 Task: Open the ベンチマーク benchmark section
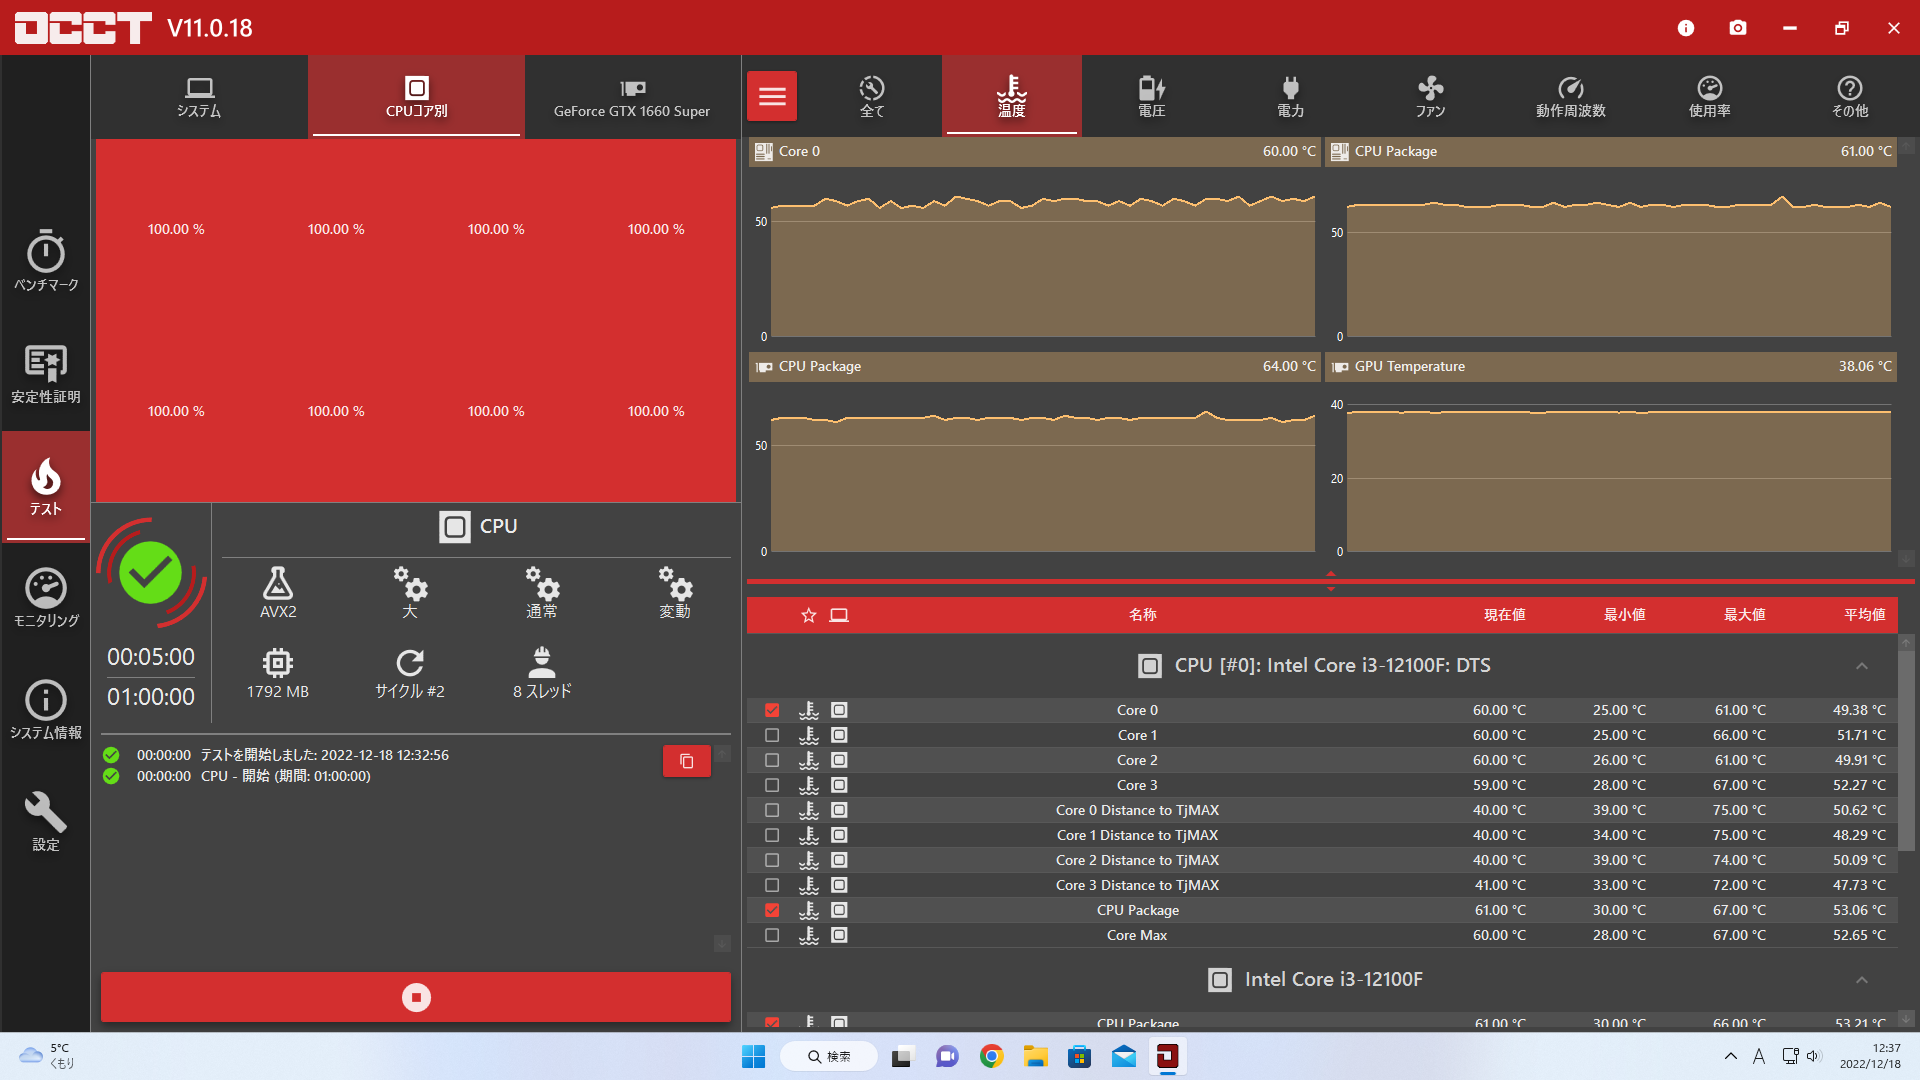[x=46, y=261]
